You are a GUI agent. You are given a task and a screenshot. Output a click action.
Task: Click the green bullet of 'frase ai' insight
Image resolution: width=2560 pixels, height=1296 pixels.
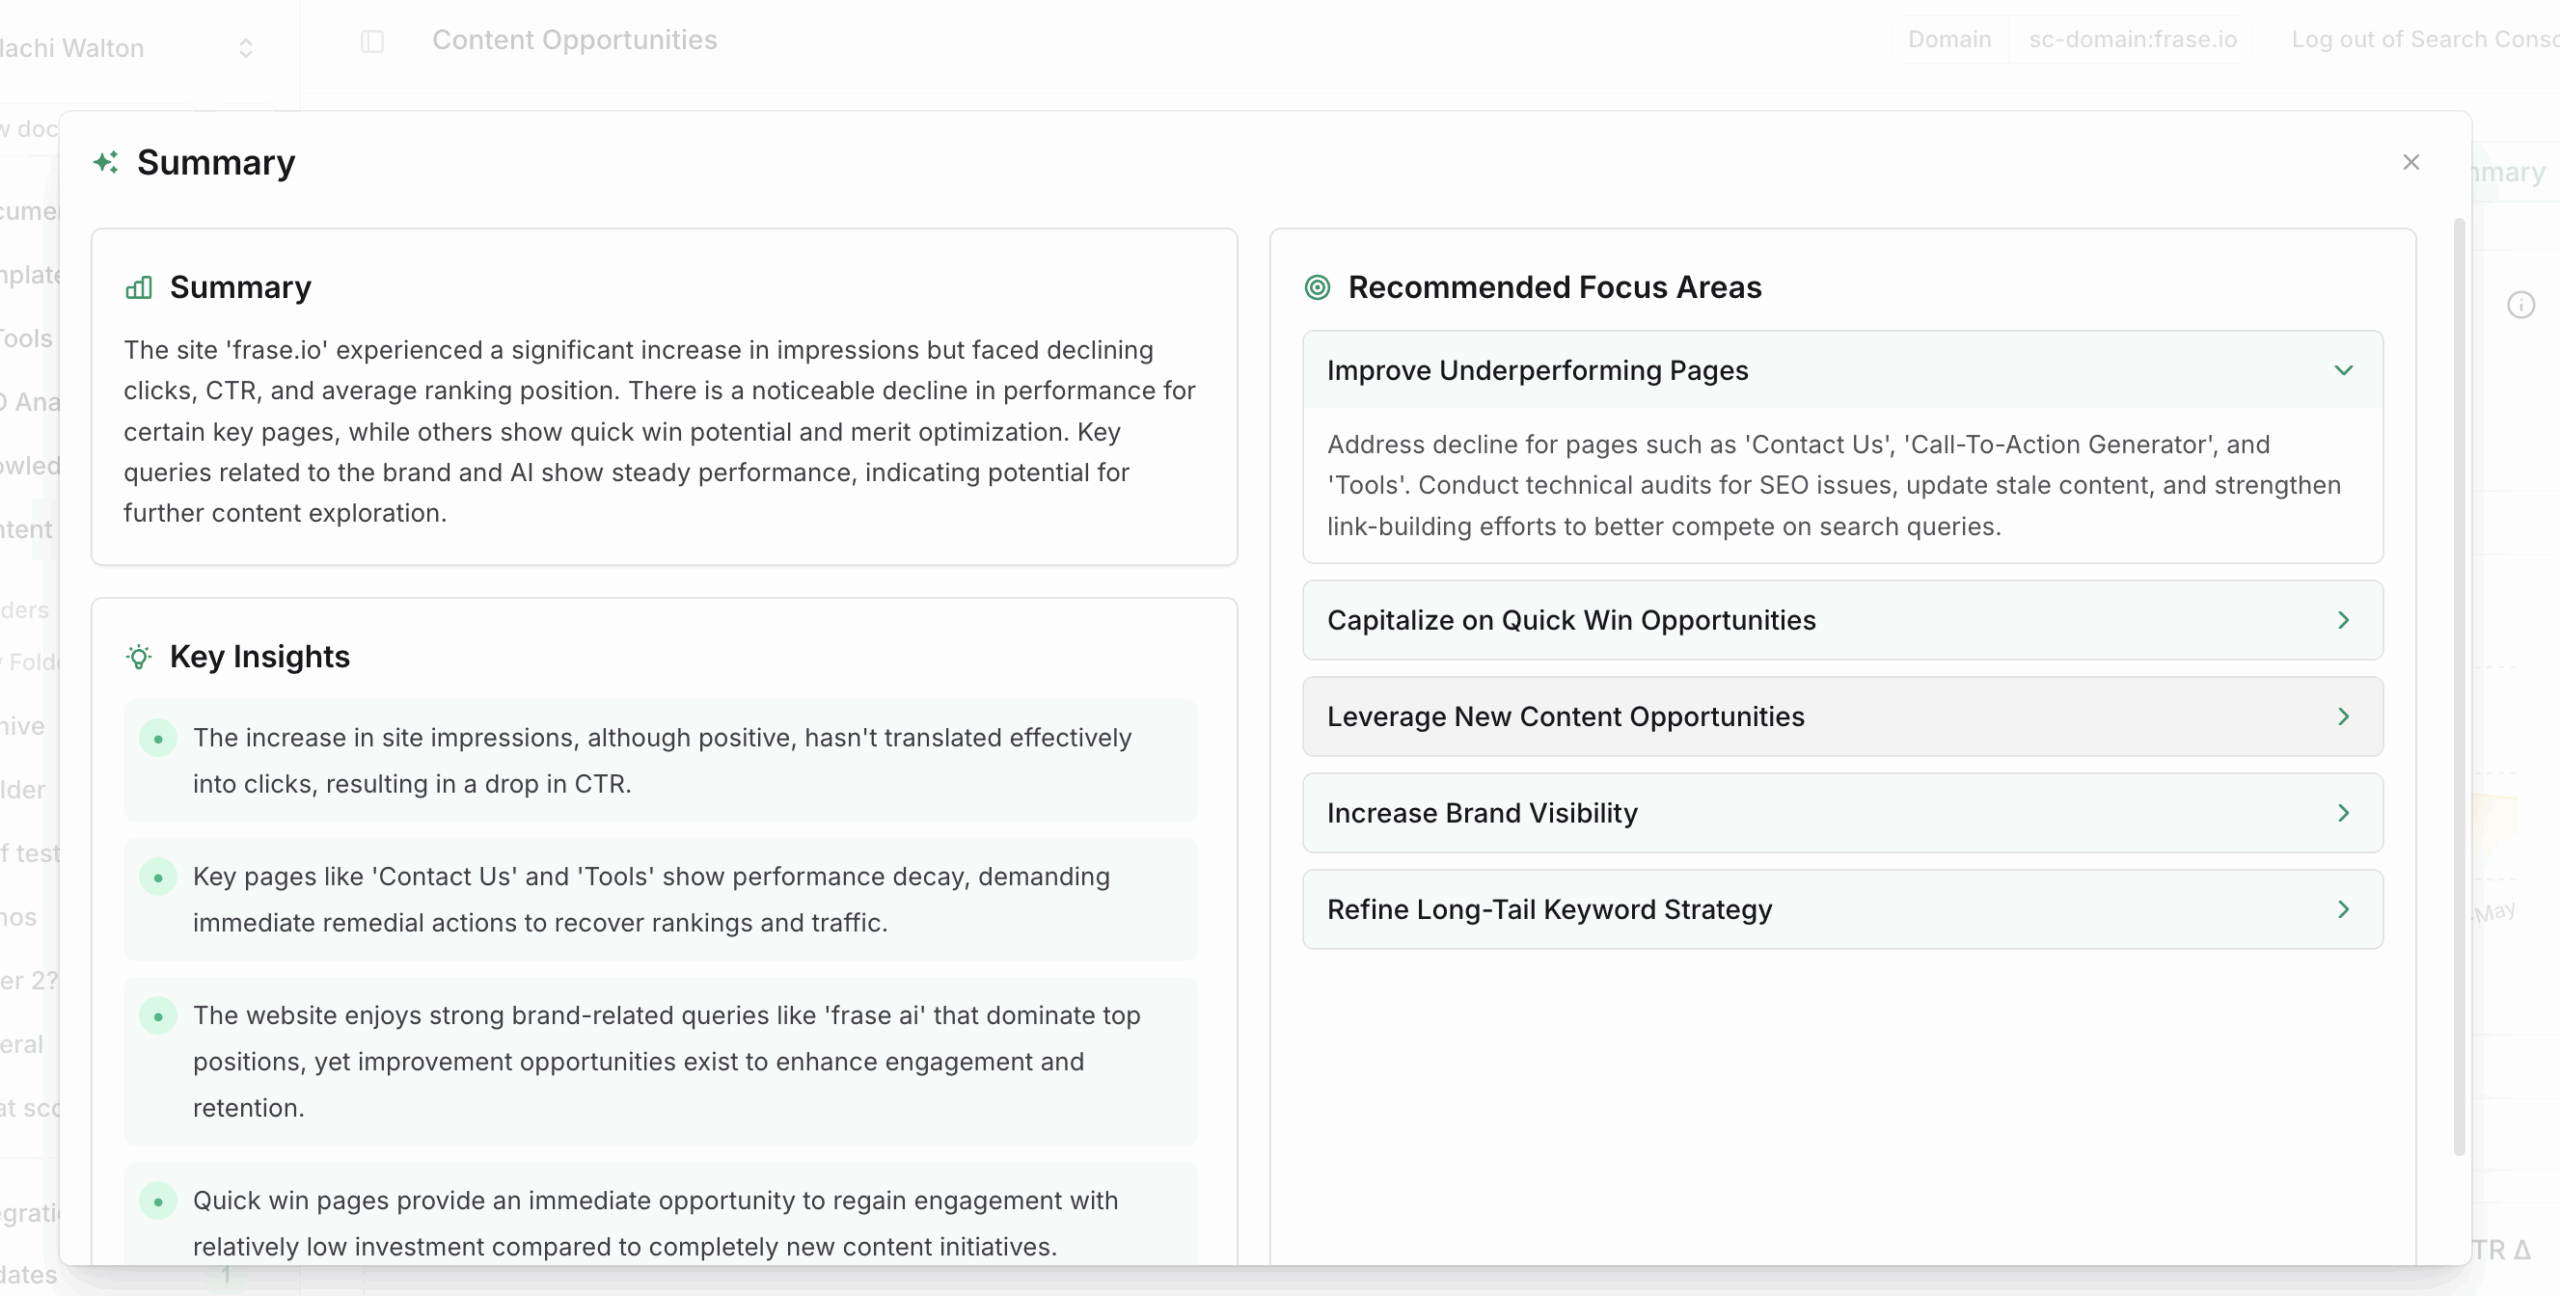tap(158, 1017)
